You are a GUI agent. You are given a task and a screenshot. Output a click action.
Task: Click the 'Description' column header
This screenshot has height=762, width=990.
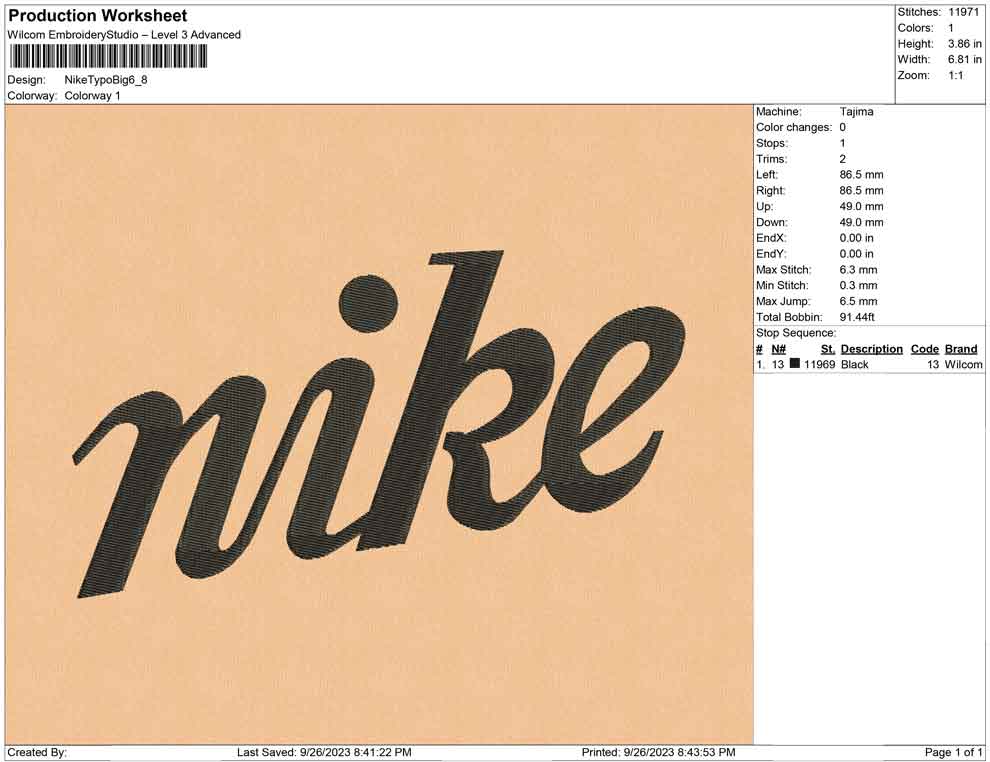pyautogui.click(x=872, y=349)
